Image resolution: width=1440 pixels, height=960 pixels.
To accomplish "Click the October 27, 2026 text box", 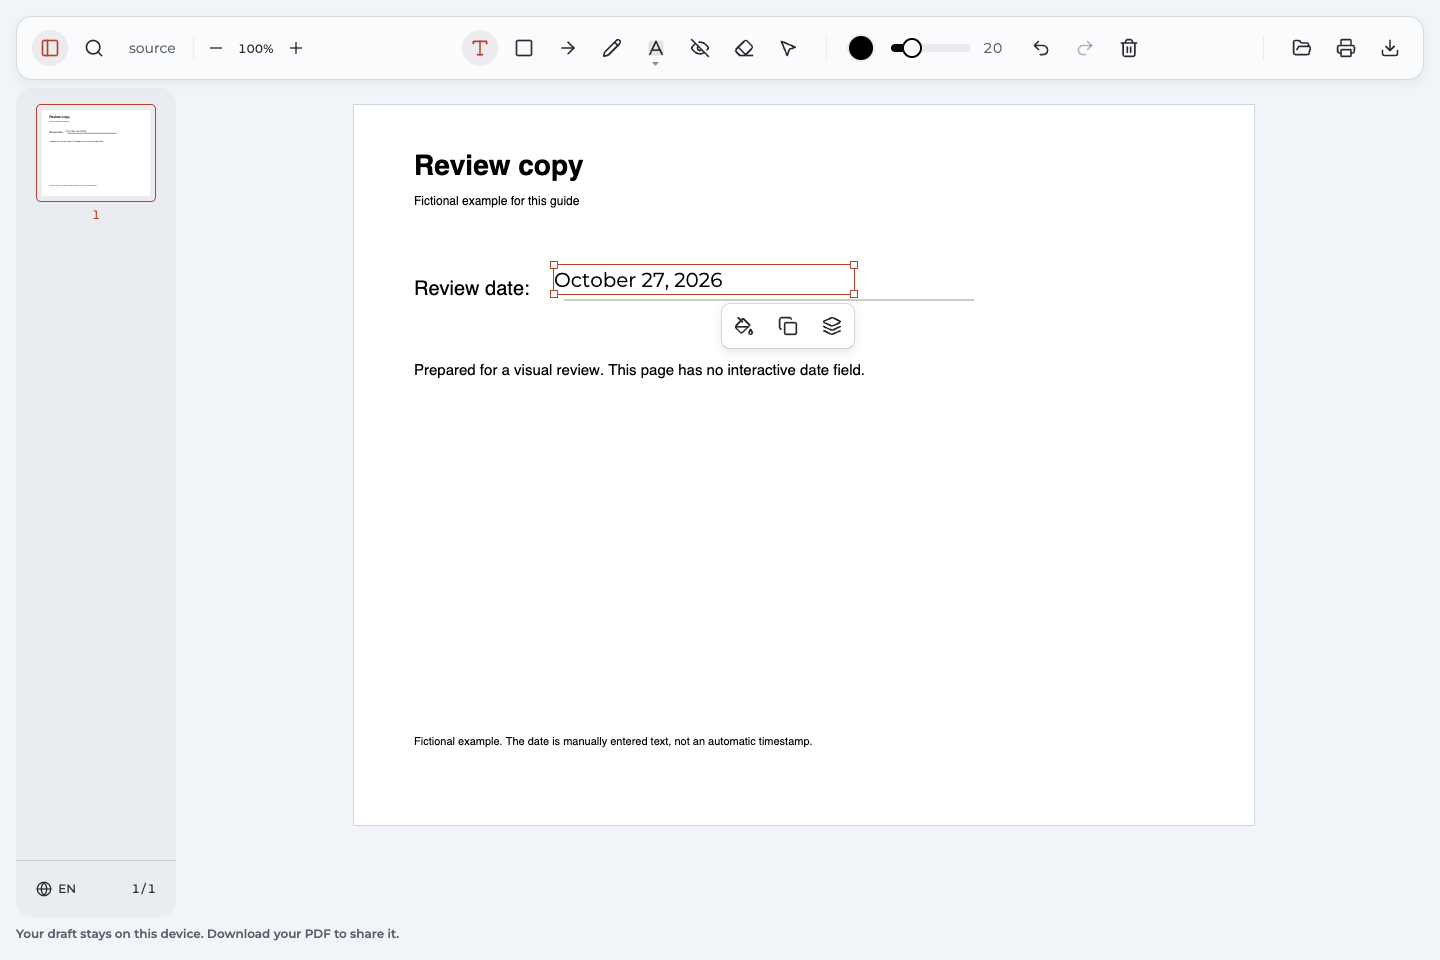I will [x=704, y=280].
